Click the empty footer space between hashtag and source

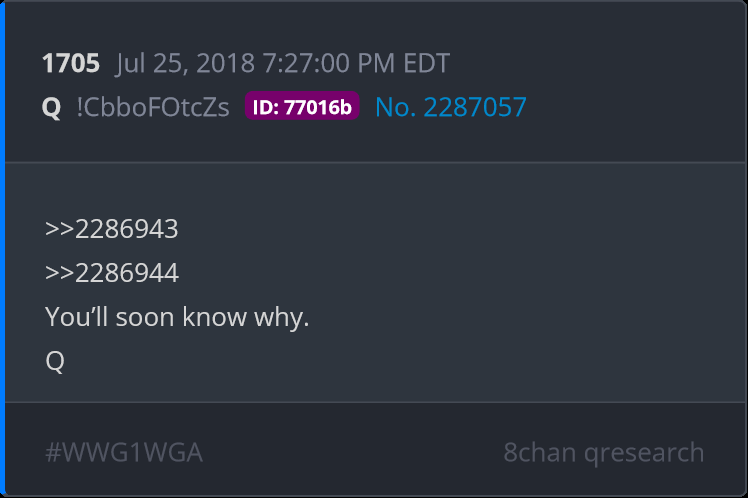pos(353,452)
